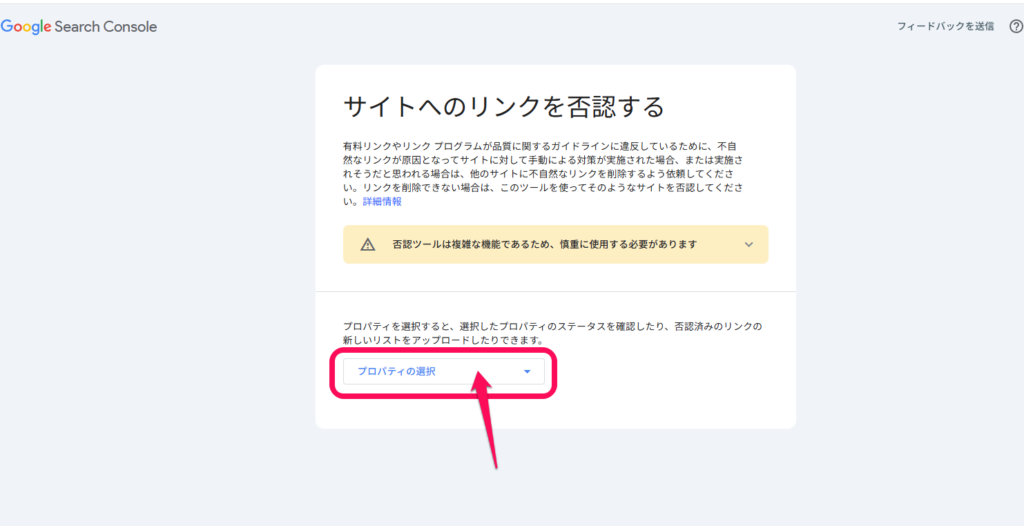Click the paragraph starting with 有料リンクやリンク

[x=543, y=173]
